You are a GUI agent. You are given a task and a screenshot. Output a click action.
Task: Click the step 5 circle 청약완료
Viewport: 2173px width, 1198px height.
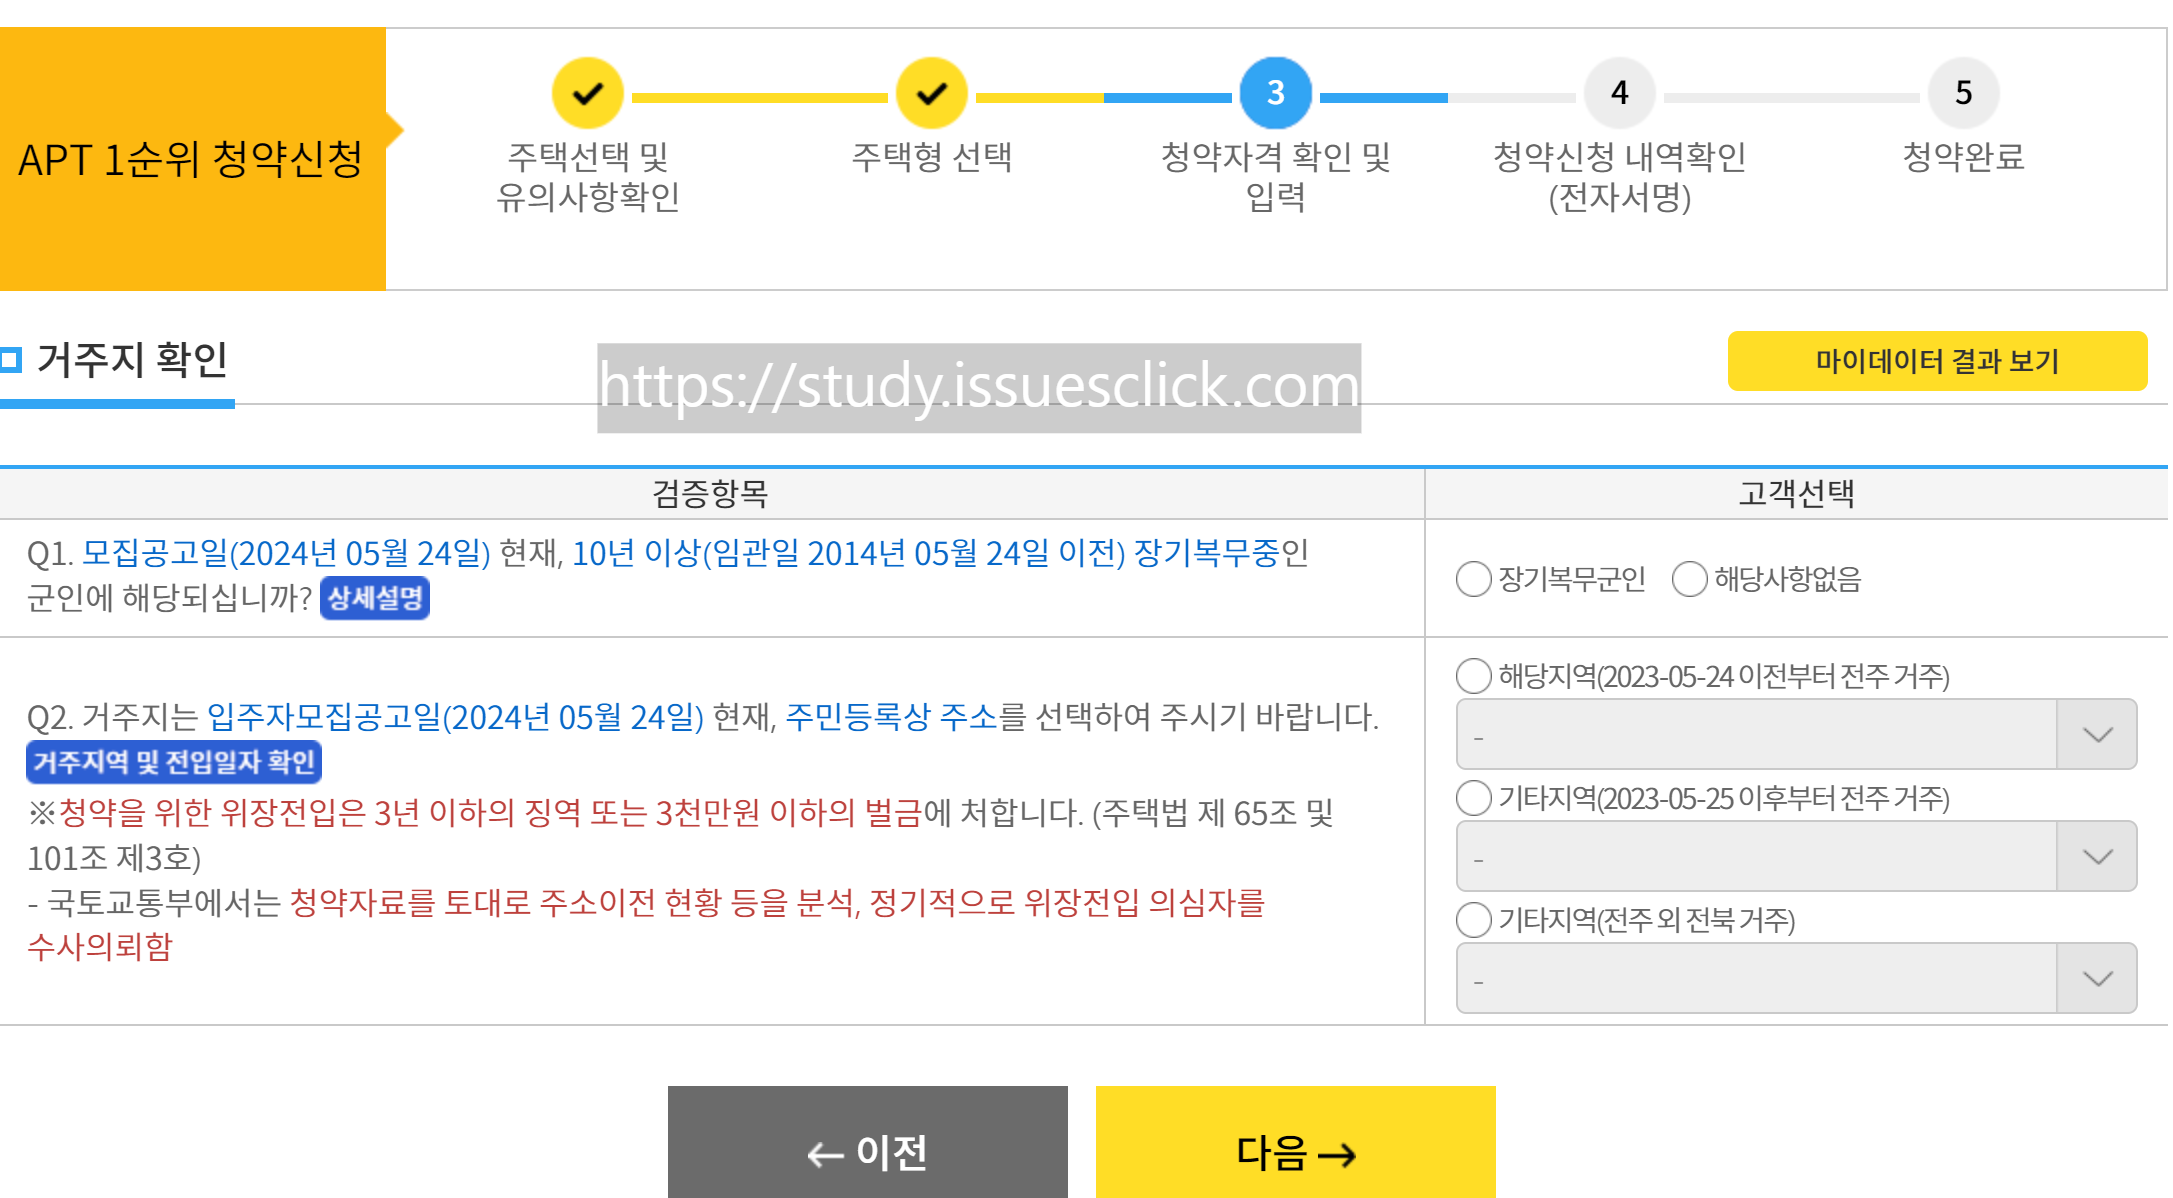pos(1964,94)
